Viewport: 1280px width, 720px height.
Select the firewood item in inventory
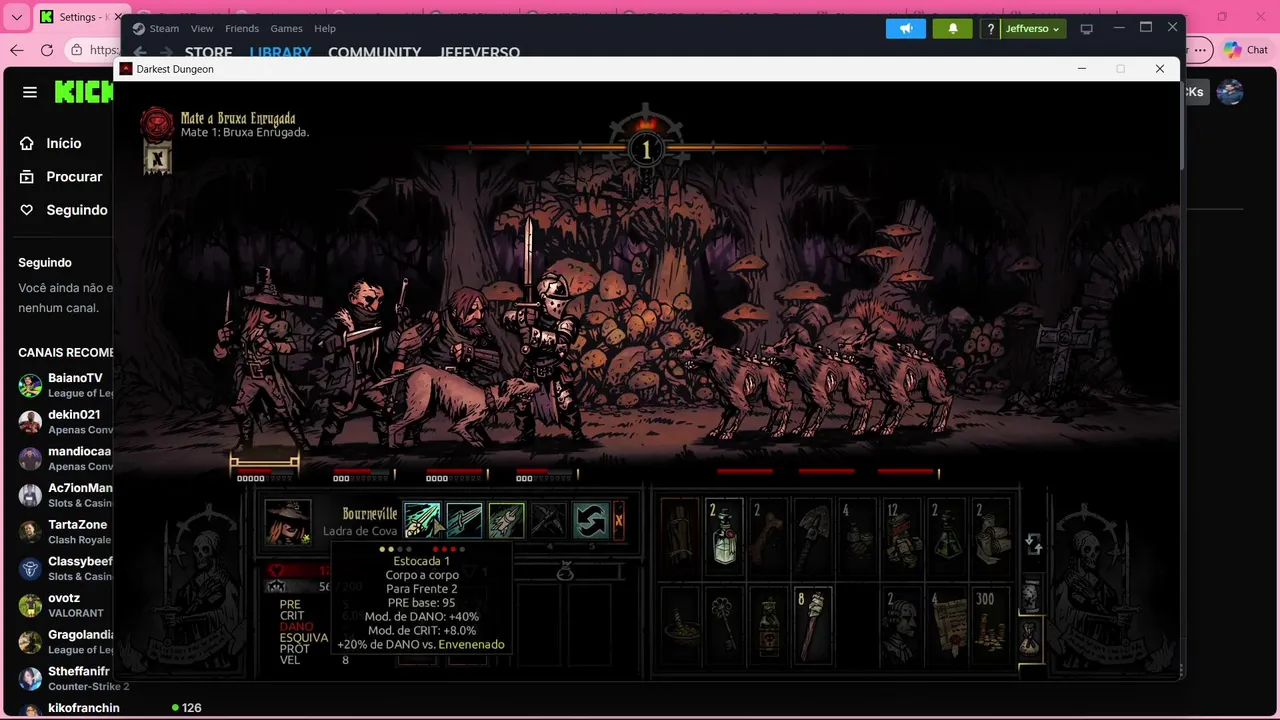680,537
